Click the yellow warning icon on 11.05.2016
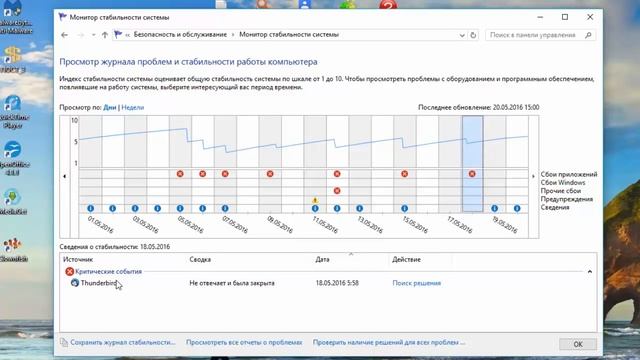 [x=315, y=200]
